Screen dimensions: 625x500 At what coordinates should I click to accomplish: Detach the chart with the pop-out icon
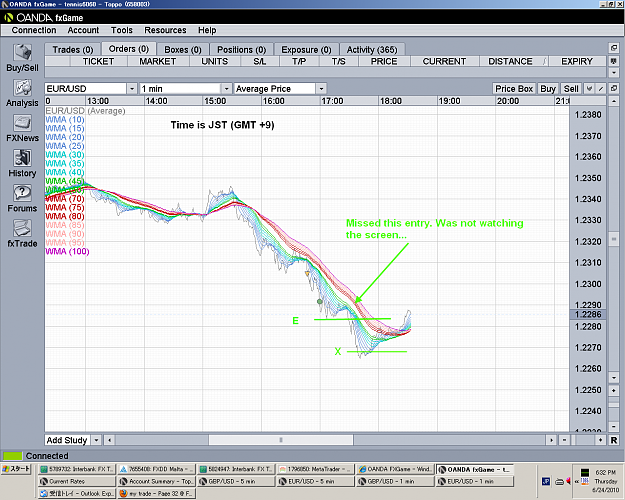(x=614, y=88)
